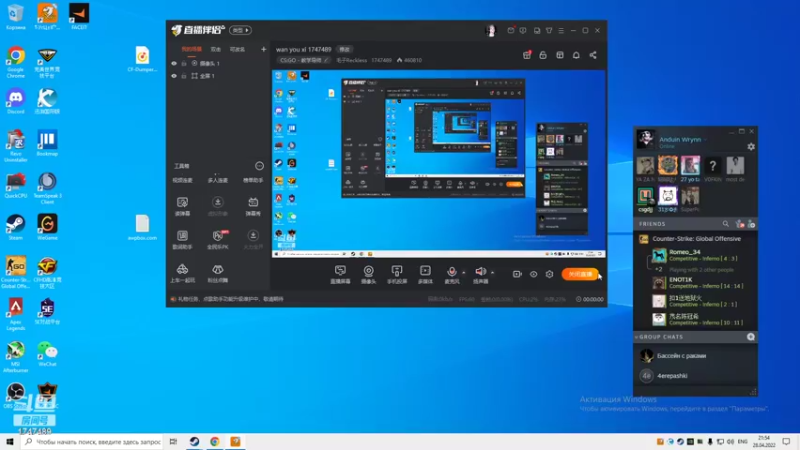Search friends with magnifier icon
Image resolution: width=800 pixels, height=450 pixels.
pyautogui.click(x=726, y=224)
